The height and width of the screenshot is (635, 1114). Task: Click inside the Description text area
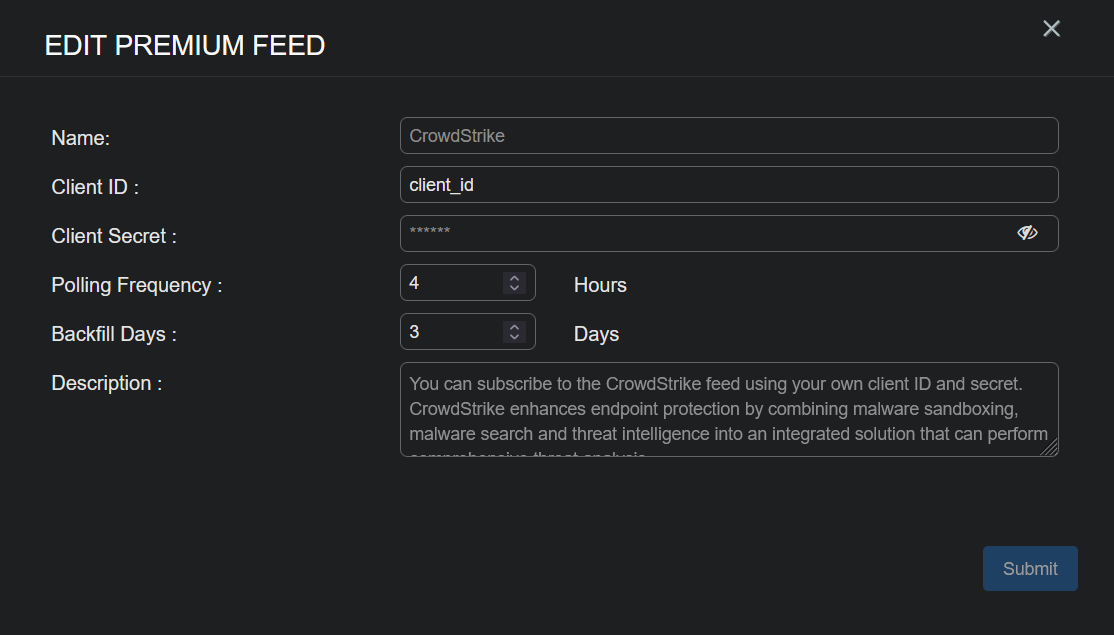[x=728, y=409]
